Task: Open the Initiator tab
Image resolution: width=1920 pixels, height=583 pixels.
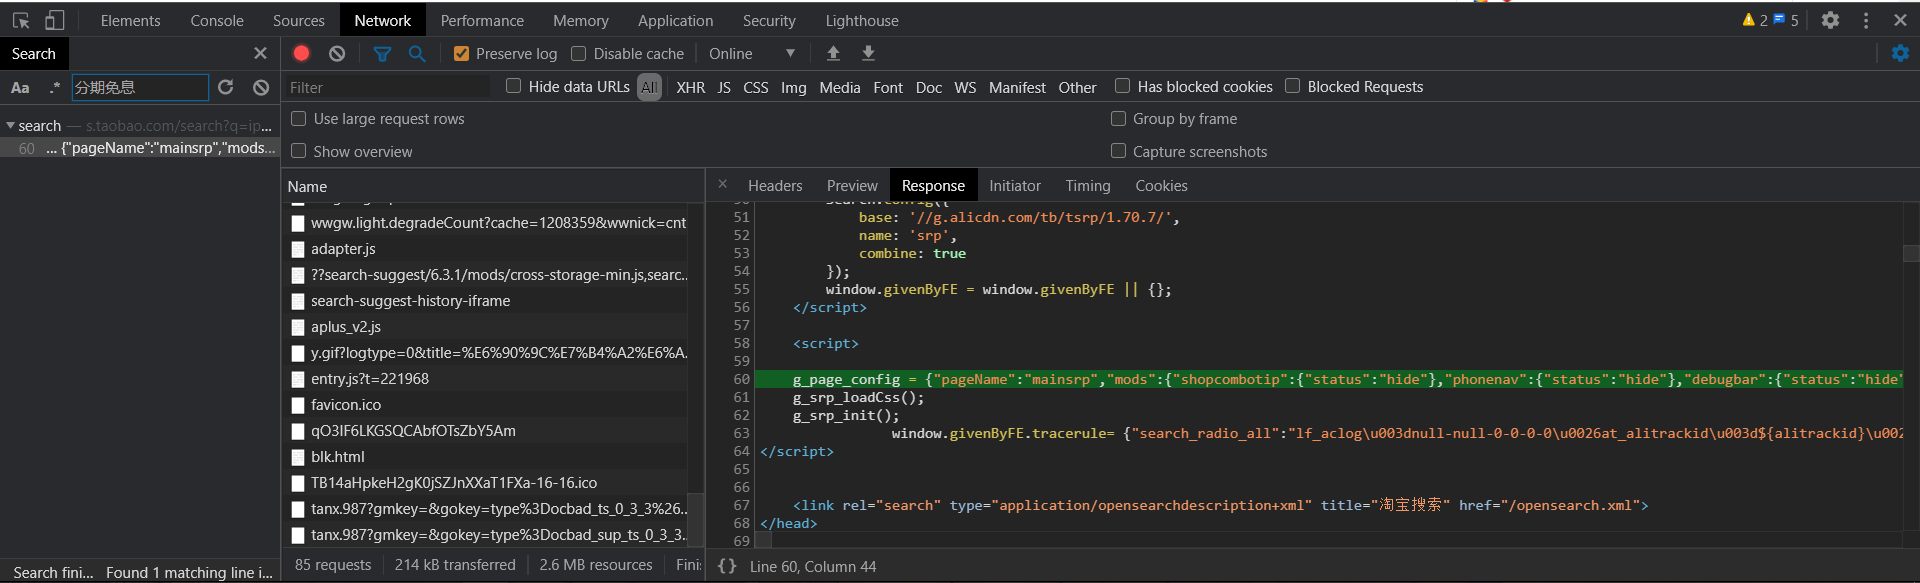Action: coord(1015,186)
